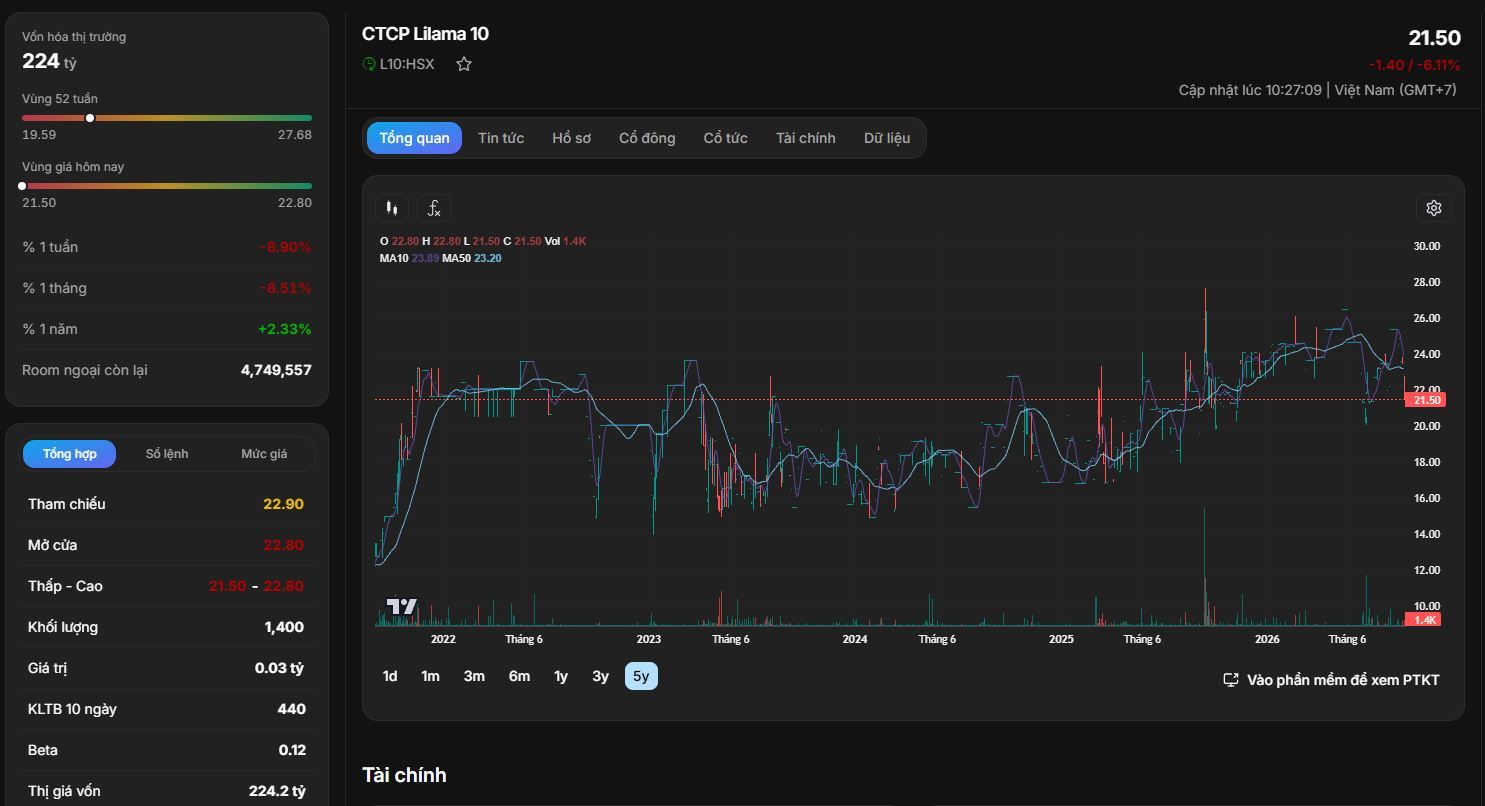
Task: Click the Thấp - Cao range 21.50 - 22.80
Action: tap(256, 586)
